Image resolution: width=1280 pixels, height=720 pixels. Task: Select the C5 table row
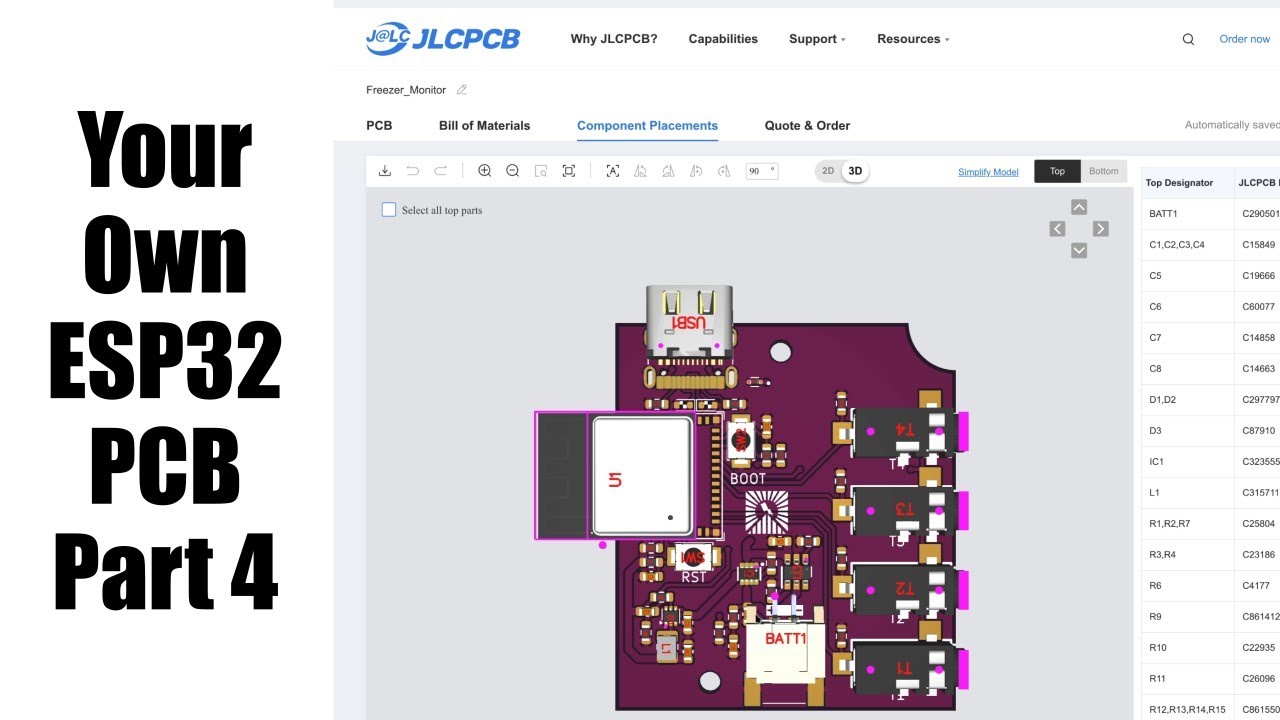coord(1211,276)
